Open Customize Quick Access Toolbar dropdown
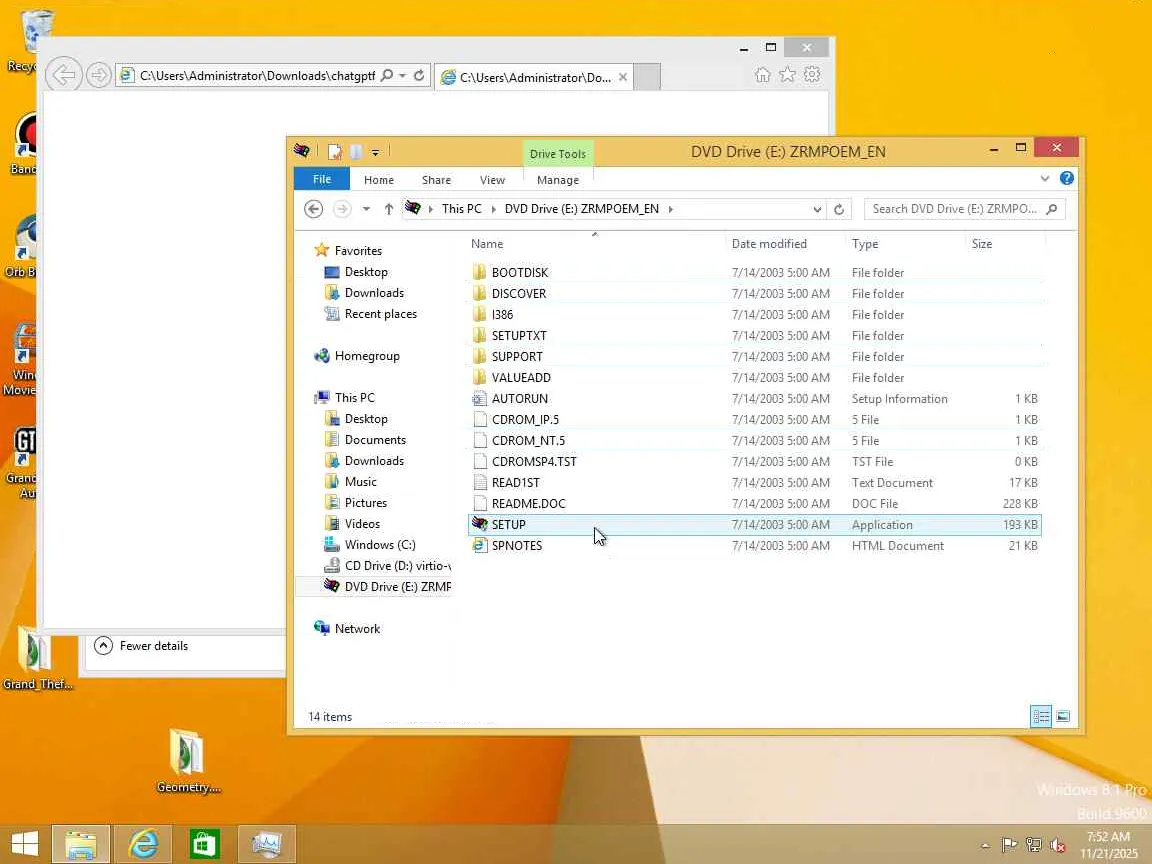This screenshot has height=864, width=1152. point(375,152)
